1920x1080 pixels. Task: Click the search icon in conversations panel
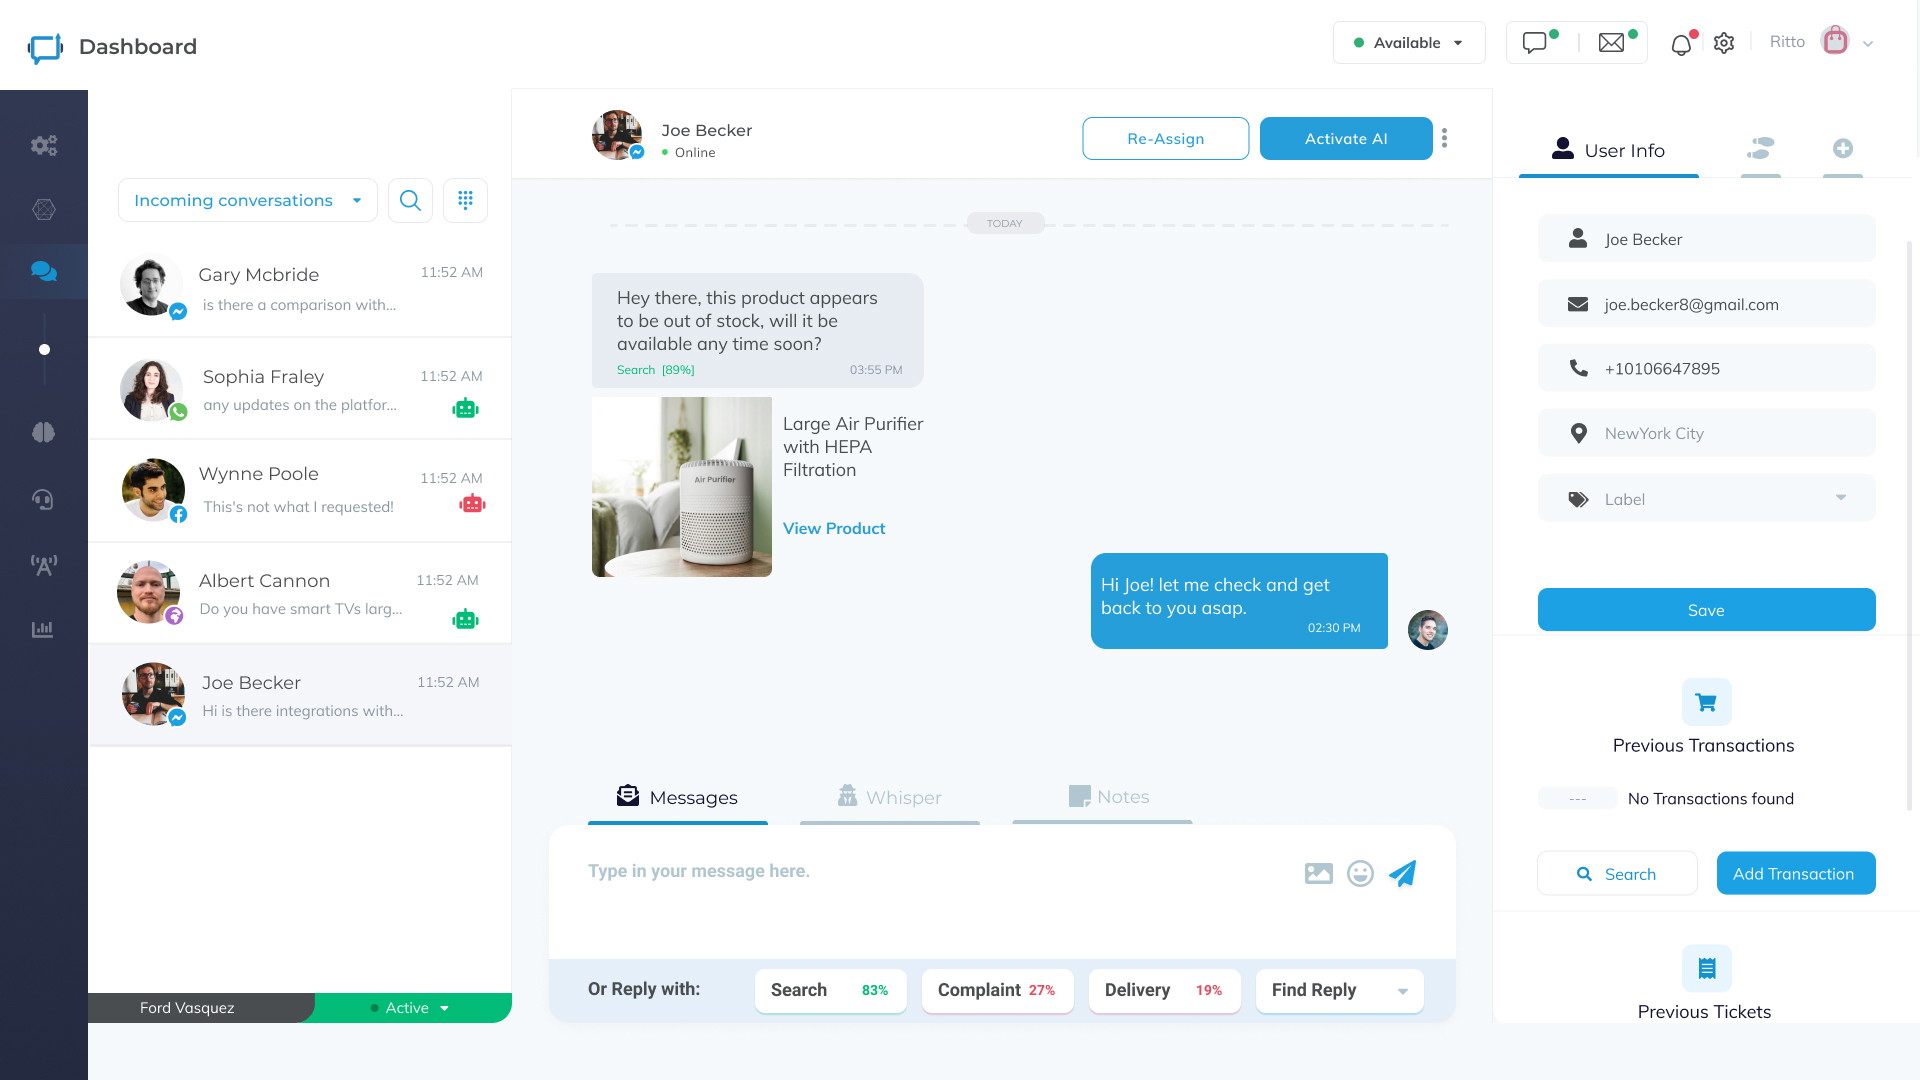pos(410,199)
